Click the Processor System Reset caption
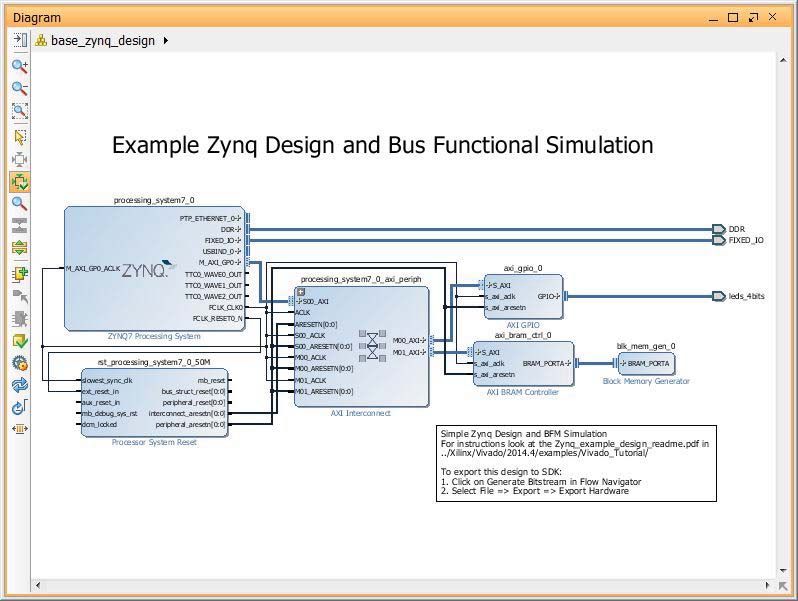 pyautogui.click(x=154, y=443)
